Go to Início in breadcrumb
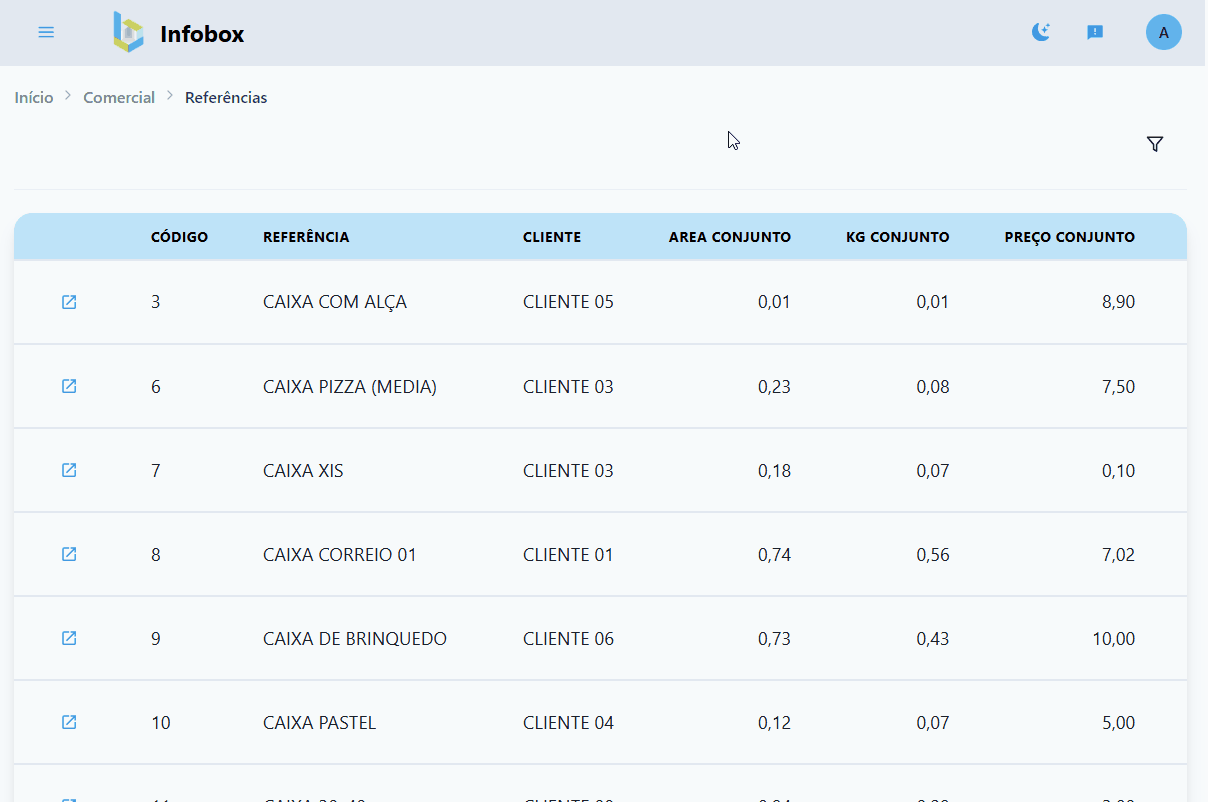This screenshot has height=802, width=1208. tap(34, 97)
